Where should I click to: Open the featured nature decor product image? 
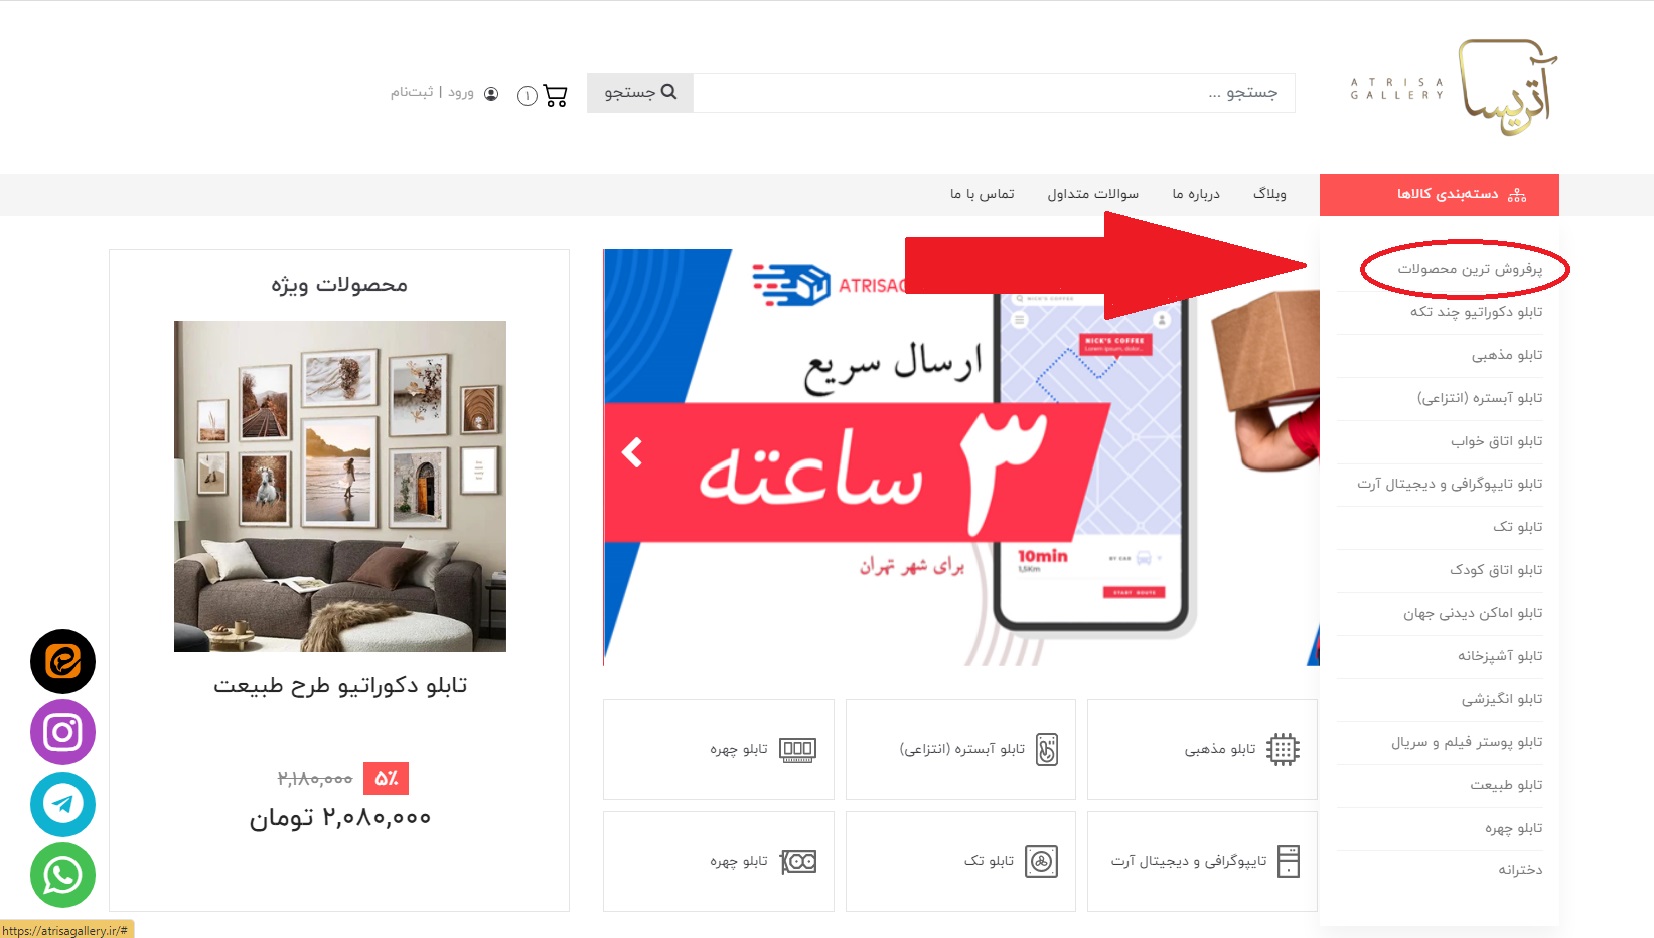340,486
